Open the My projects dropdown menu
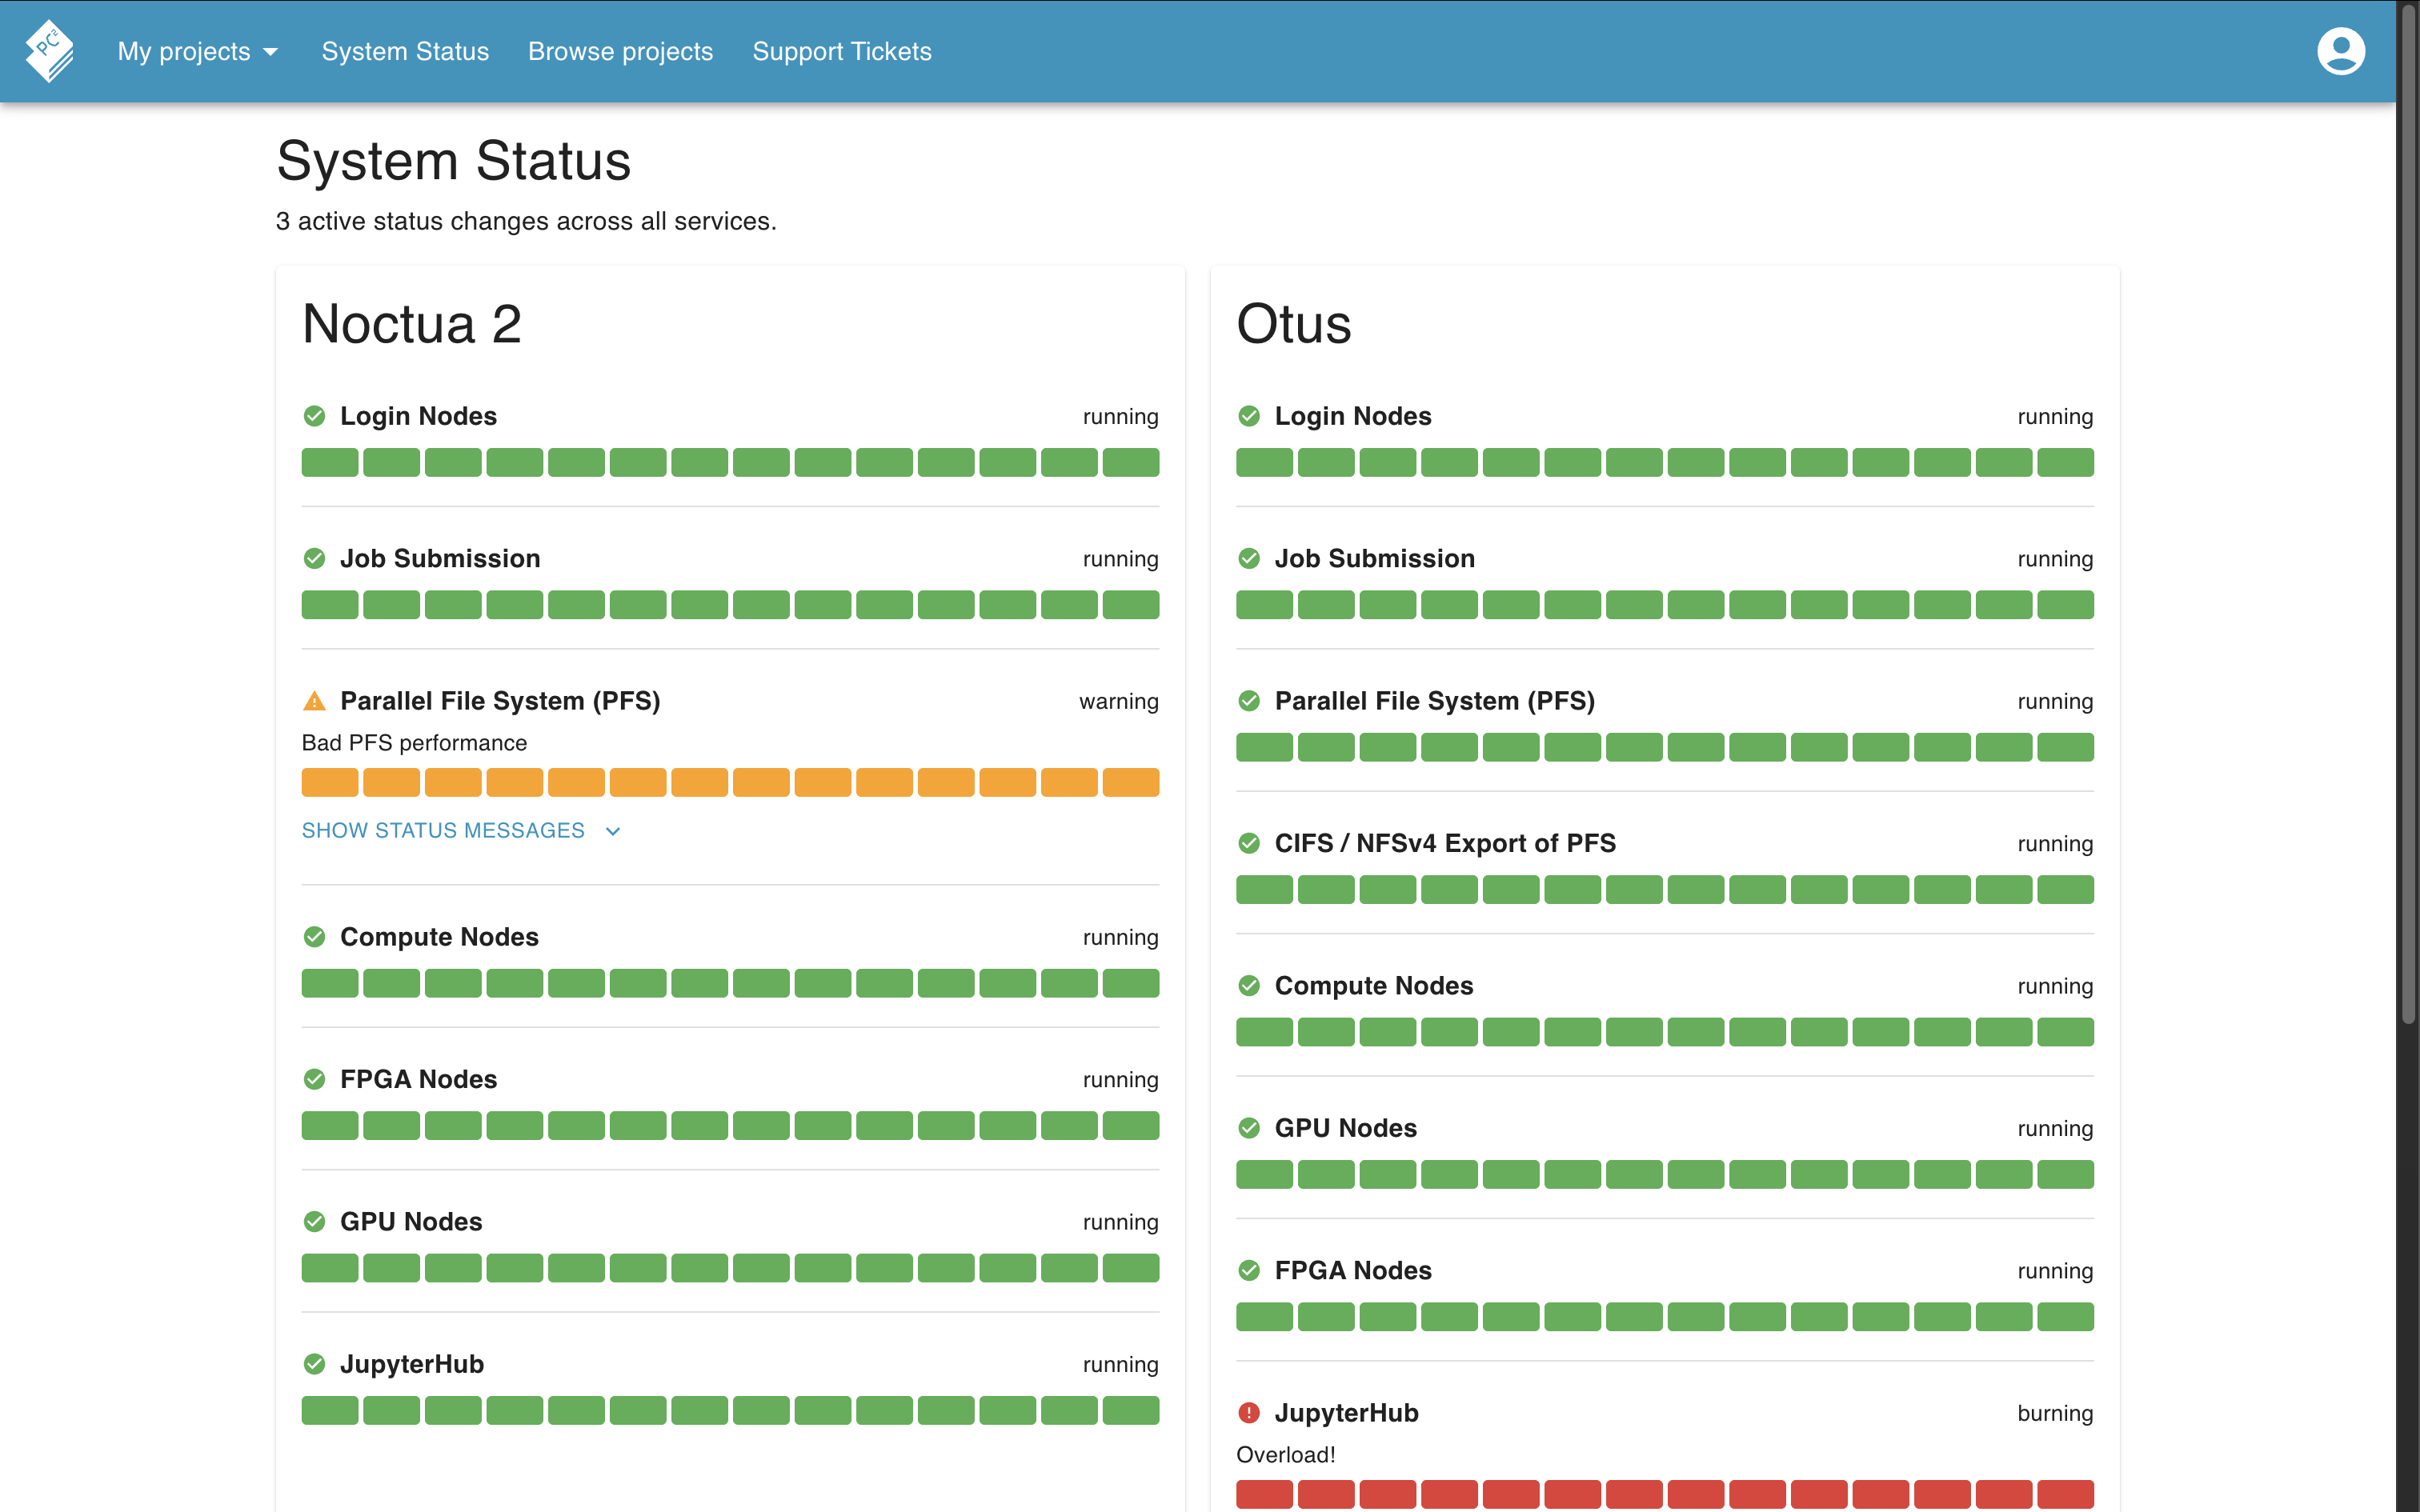The image size is (2420, 1512). click(x=197, y=51)
